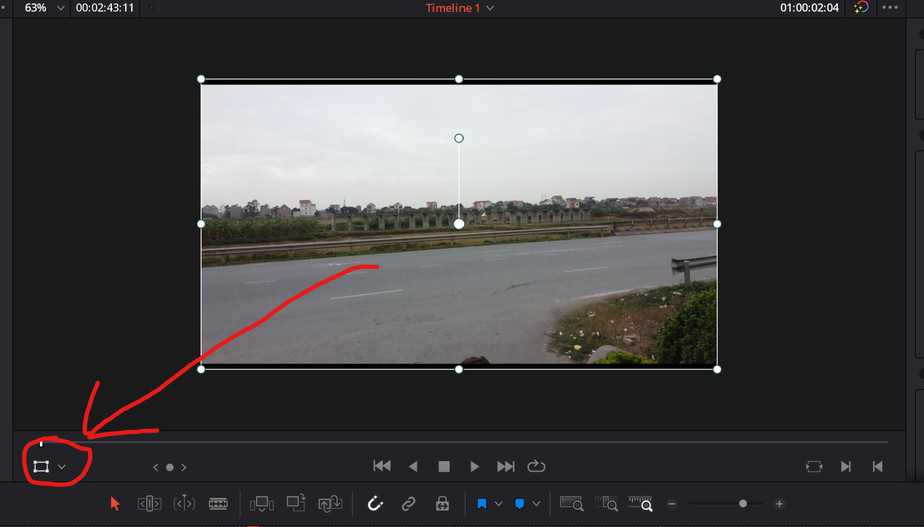The width and height of the screenshot is (924, 527).
Task: Click the top-left transform corner handle
Action: [201, 79]
